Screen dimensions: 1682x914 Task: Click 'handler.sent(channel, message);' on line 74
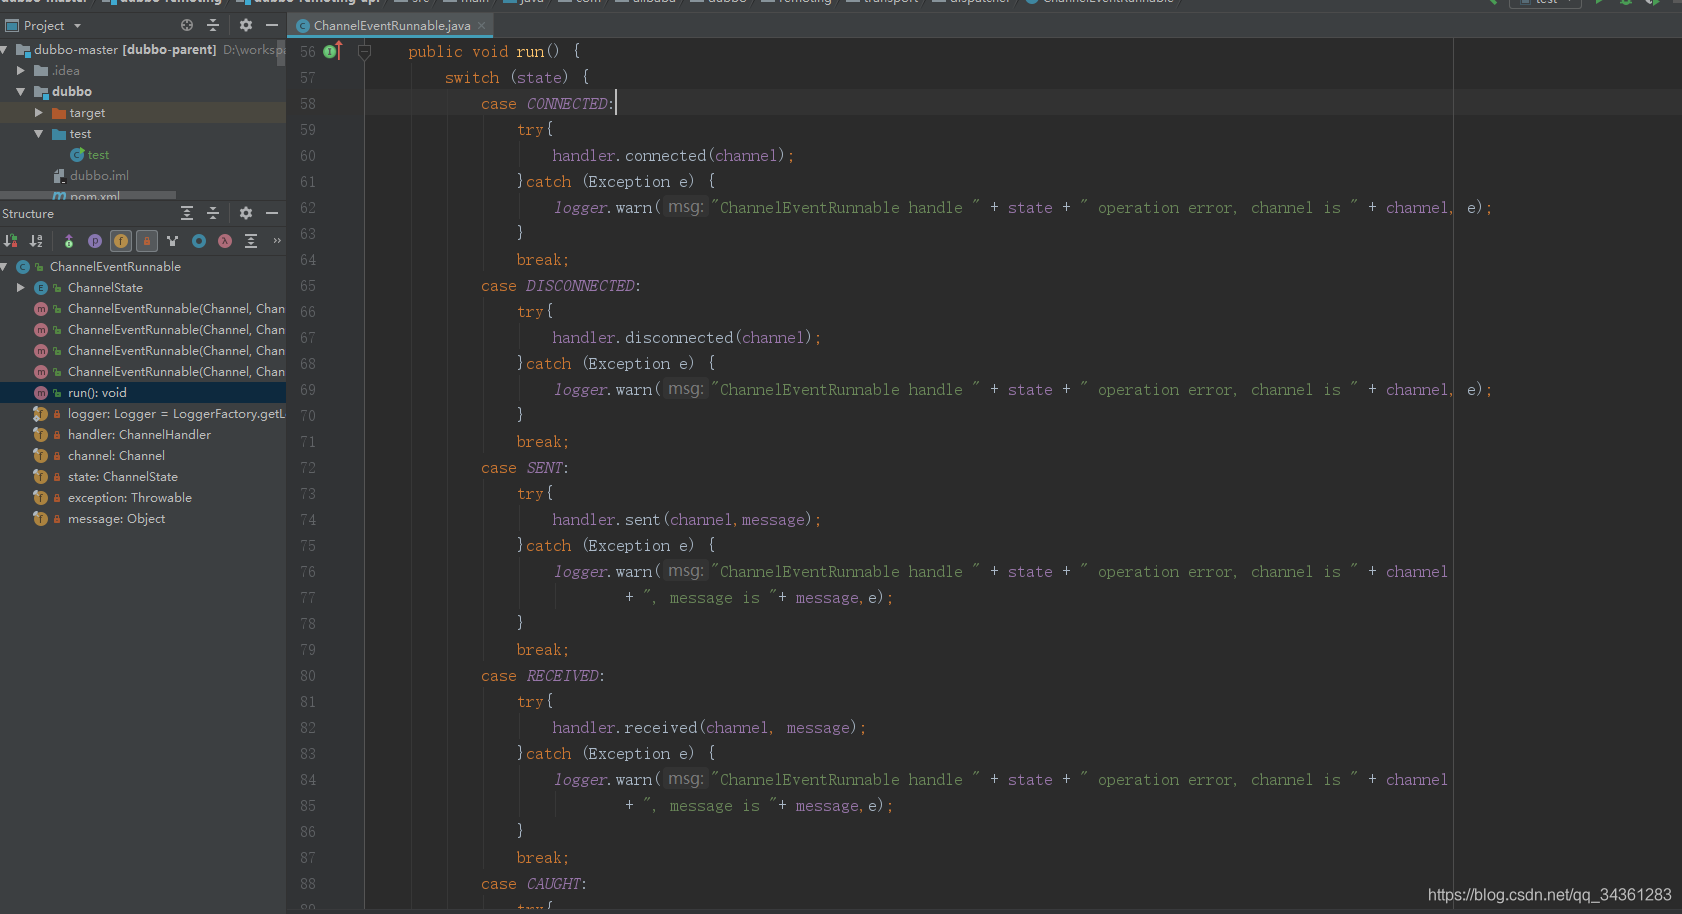point(687,520)
